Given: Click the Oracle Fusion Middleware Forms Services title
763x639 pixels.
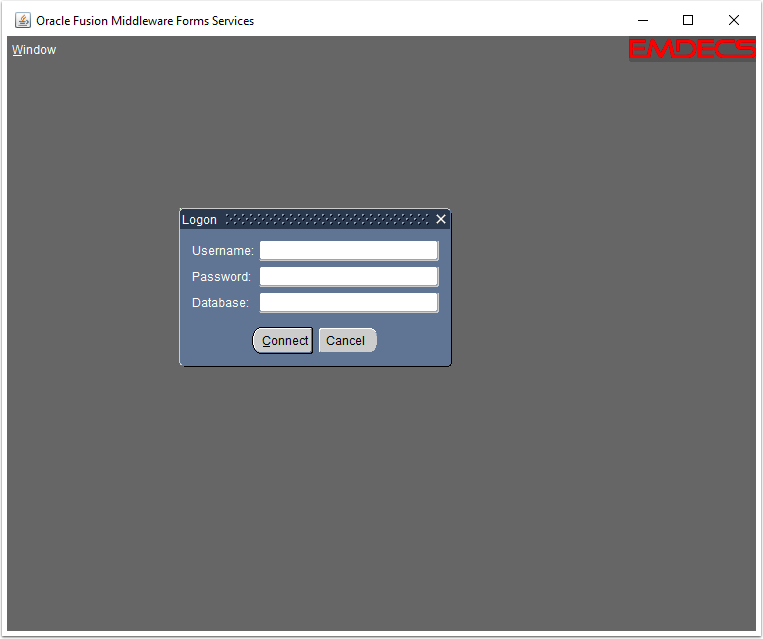Looking at the screenshot, I should (145, 21).
